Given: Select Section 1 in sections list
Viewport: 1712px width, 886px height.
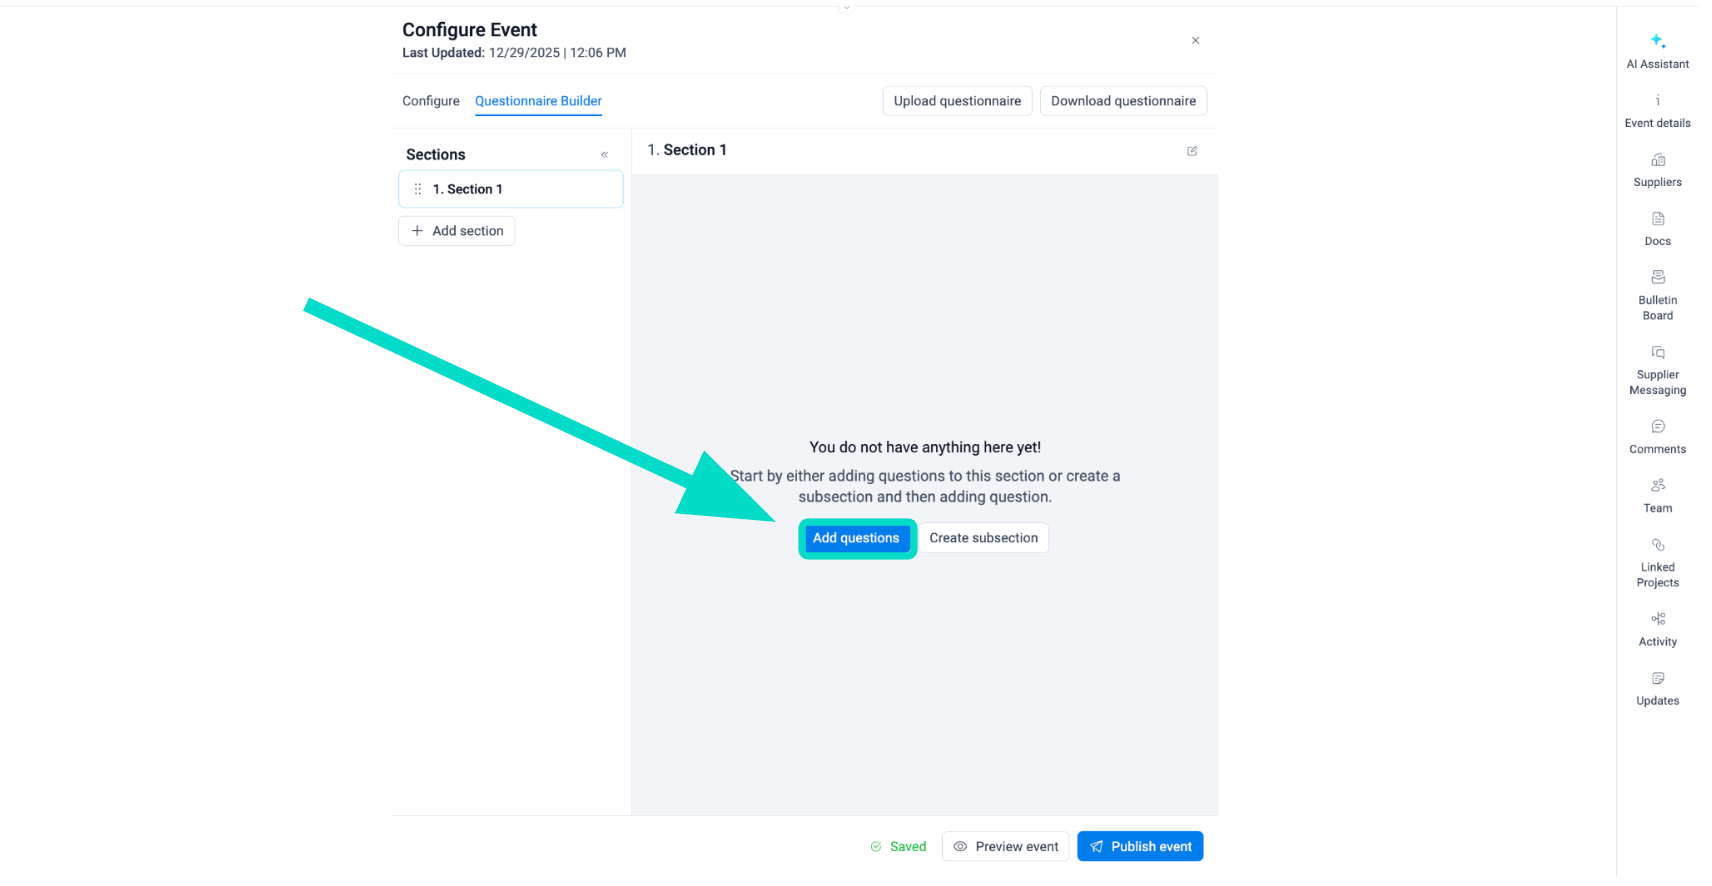Looking at the screenshot, I should click(510, 189).
